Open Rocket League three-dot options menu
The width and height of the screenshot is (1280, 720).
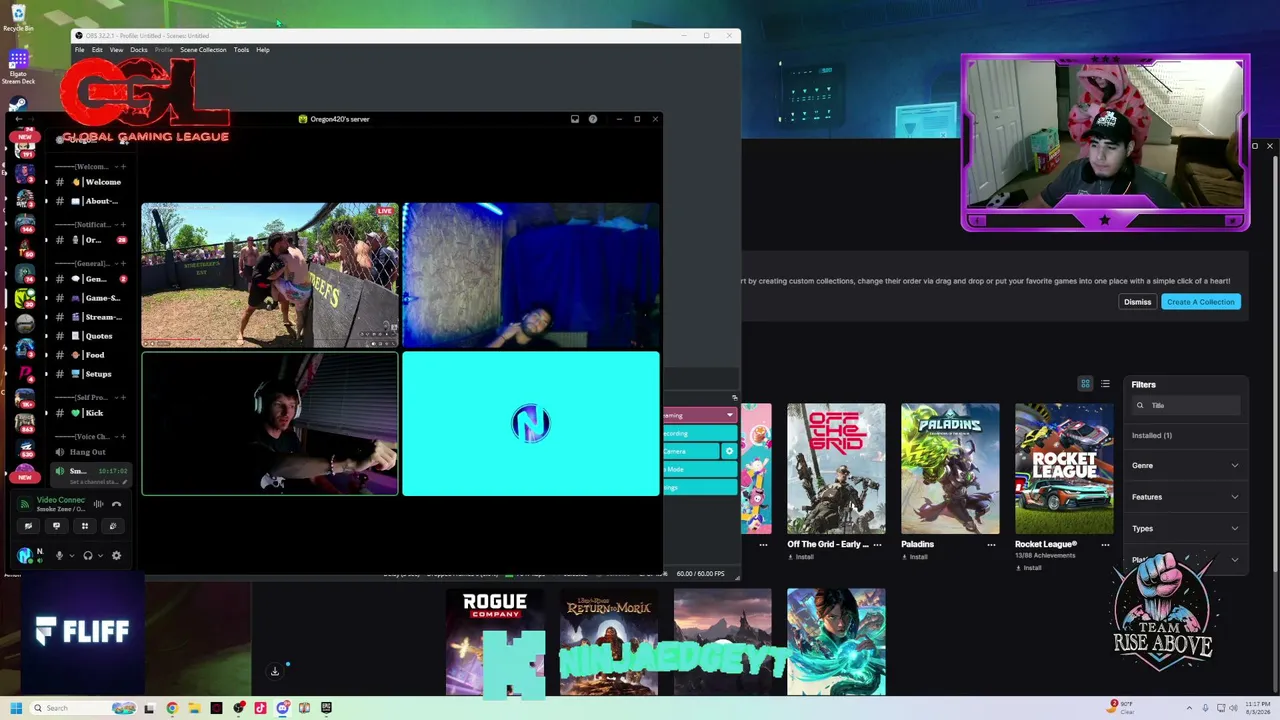click(x=1105, y=545)
